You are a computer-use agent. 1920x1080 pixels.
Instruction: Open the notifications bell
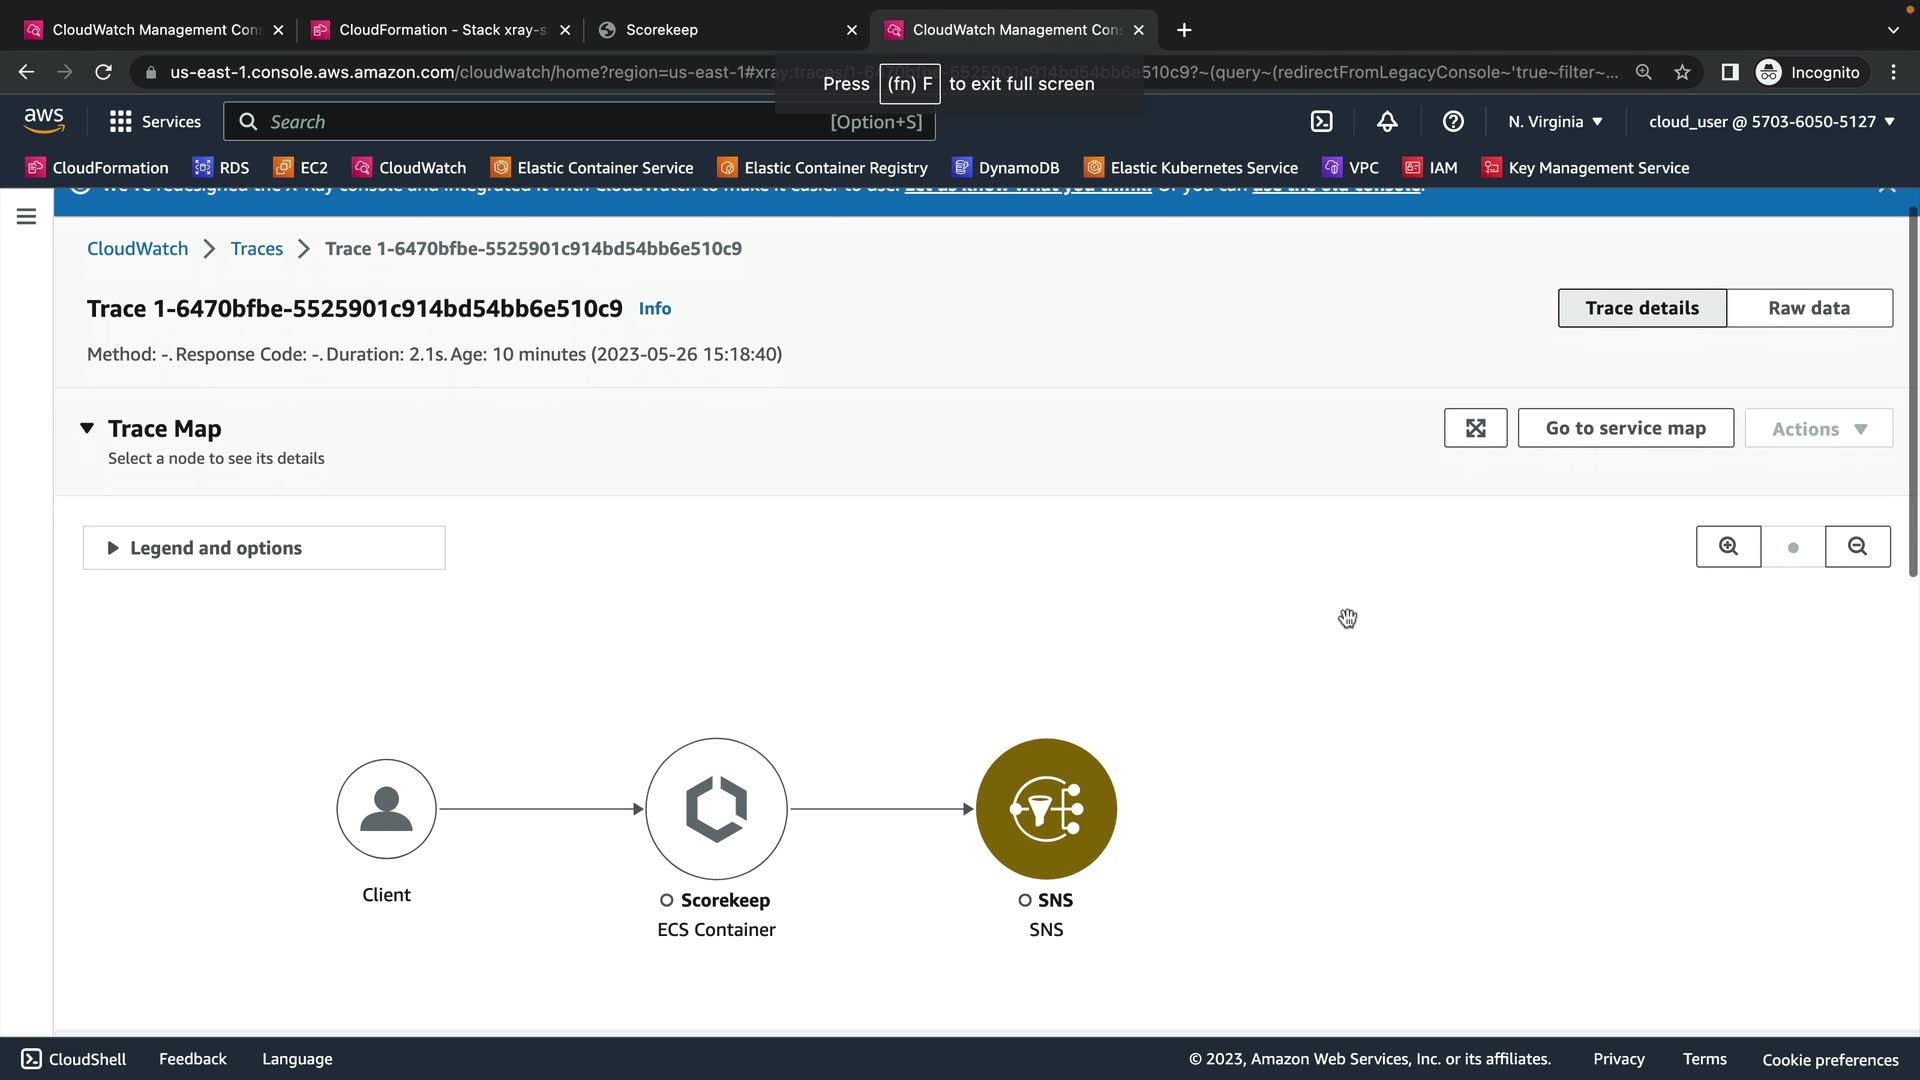(1387, 122)
